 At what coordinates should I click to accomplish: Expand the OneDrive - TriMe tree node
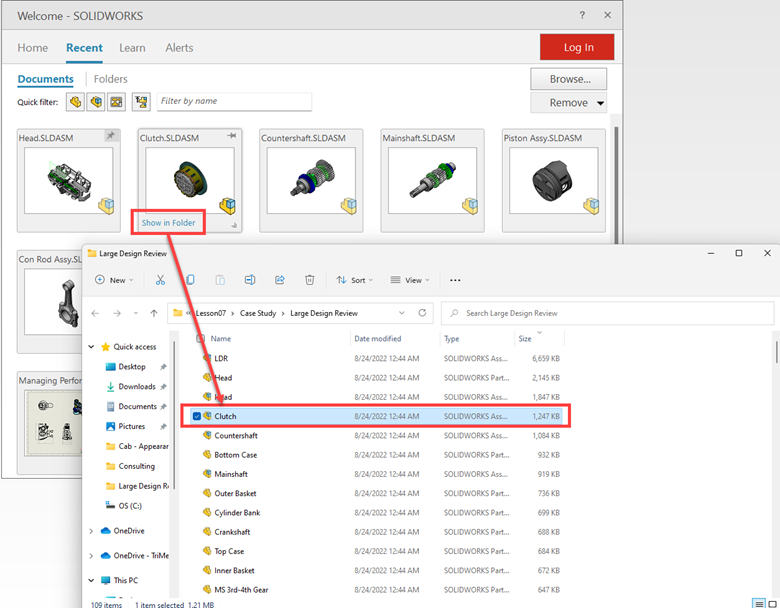click(x=91, y=556)
